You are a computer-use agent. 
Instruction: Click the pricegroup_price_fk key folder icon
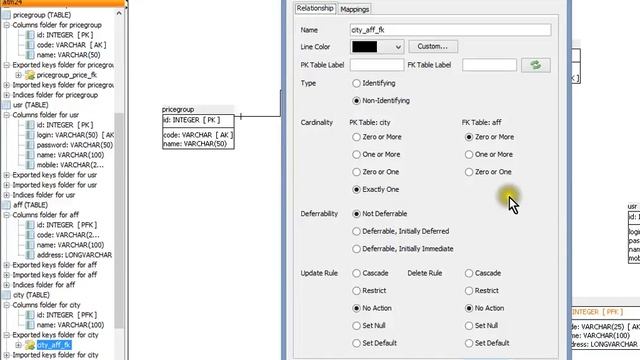29,75
